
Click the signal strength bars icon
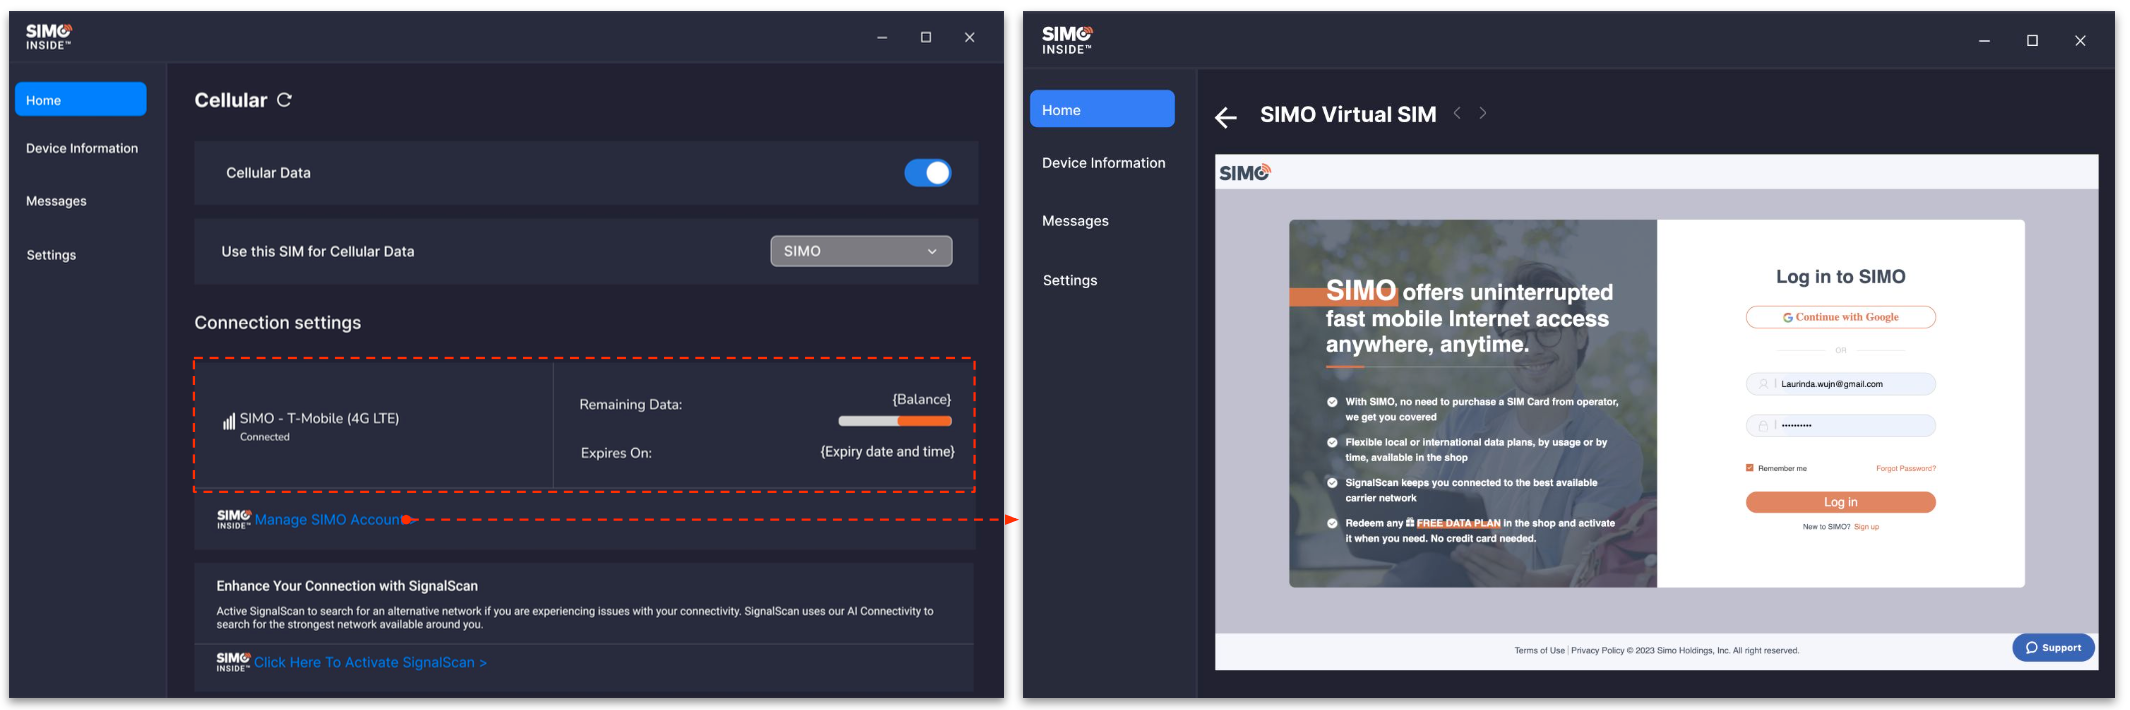coord(229,421)
